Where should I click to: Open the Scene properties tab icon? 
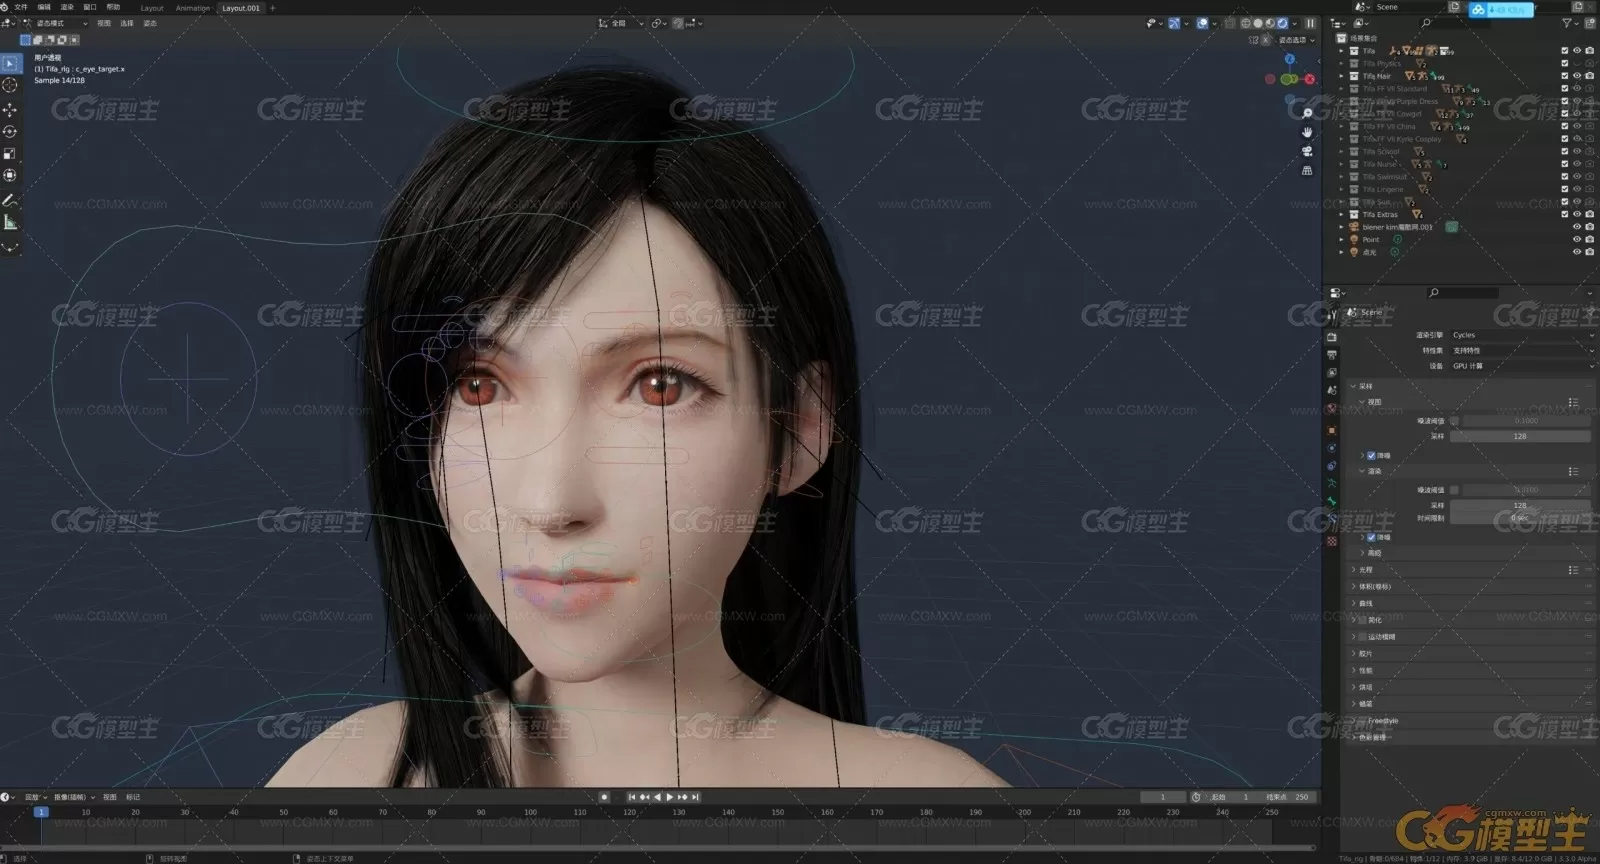coord(1332,391)
